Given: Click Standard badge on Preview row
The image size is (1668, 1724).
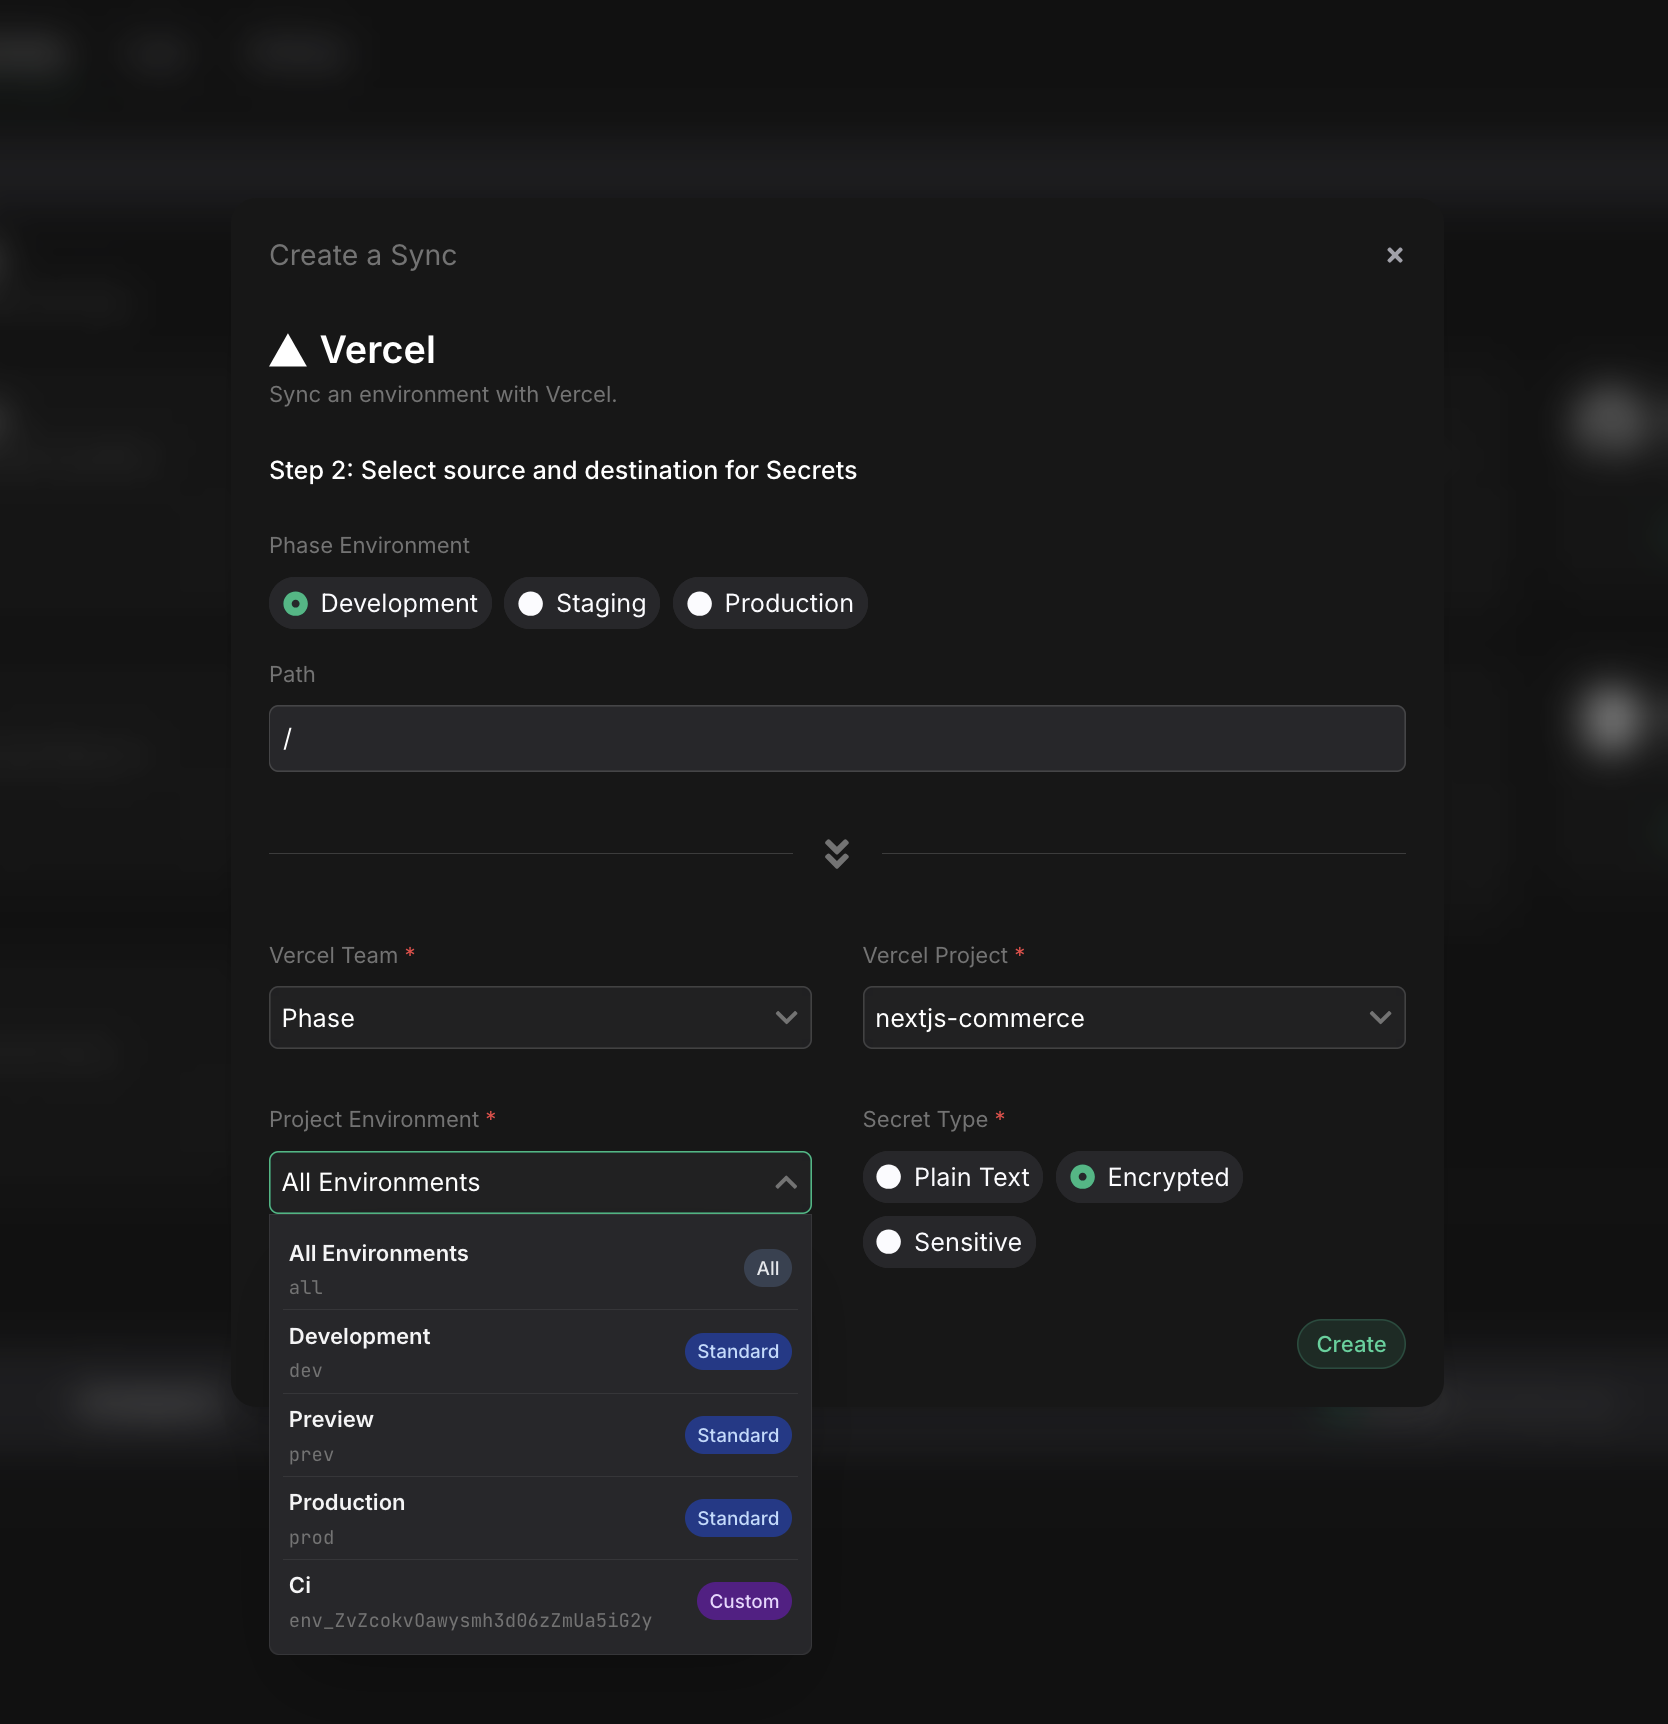Looking at the screenshot, I should (x=738, y=1435).
